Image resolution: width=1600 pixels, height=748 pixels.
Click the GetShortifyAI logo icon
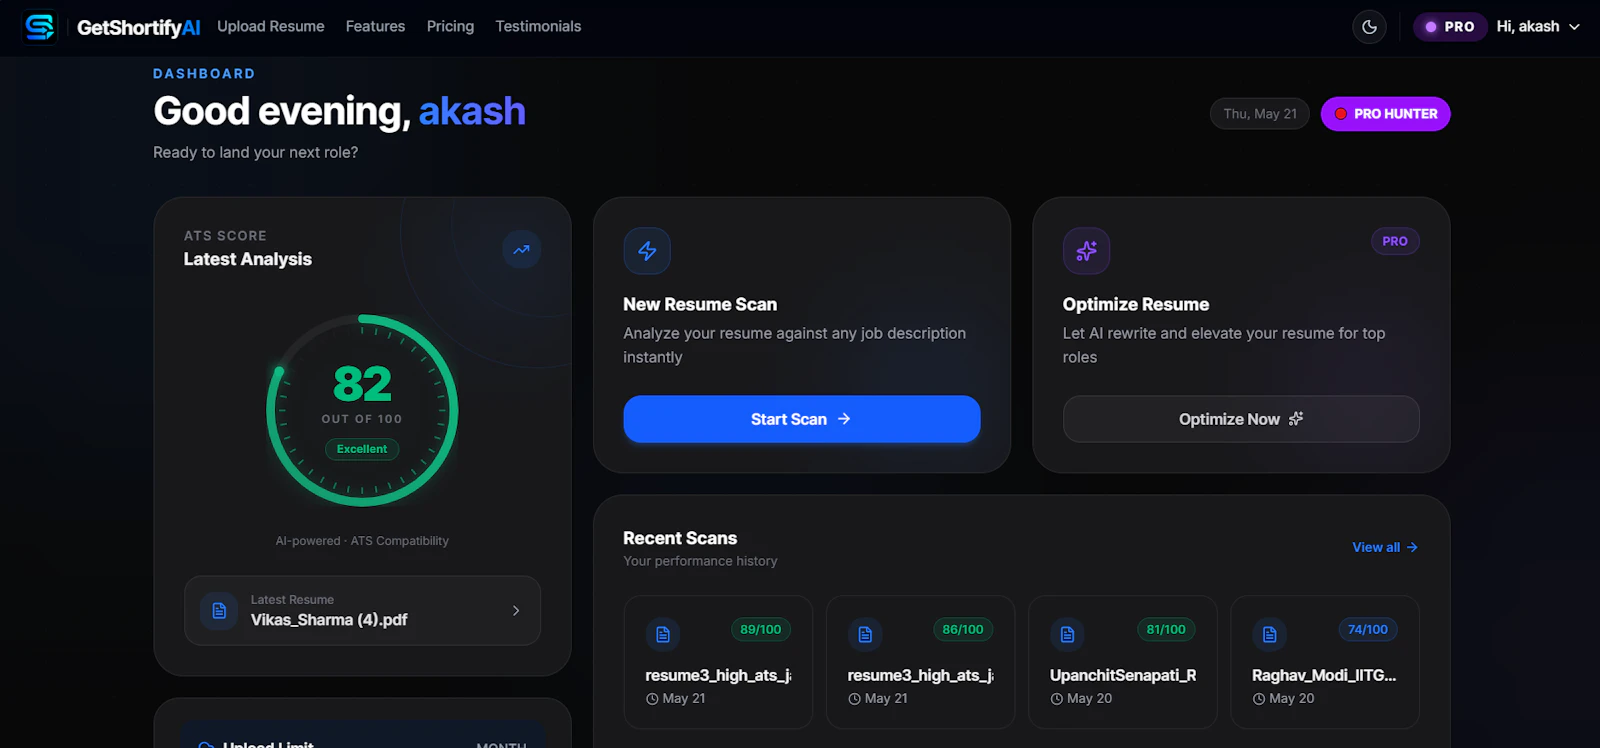40,27
